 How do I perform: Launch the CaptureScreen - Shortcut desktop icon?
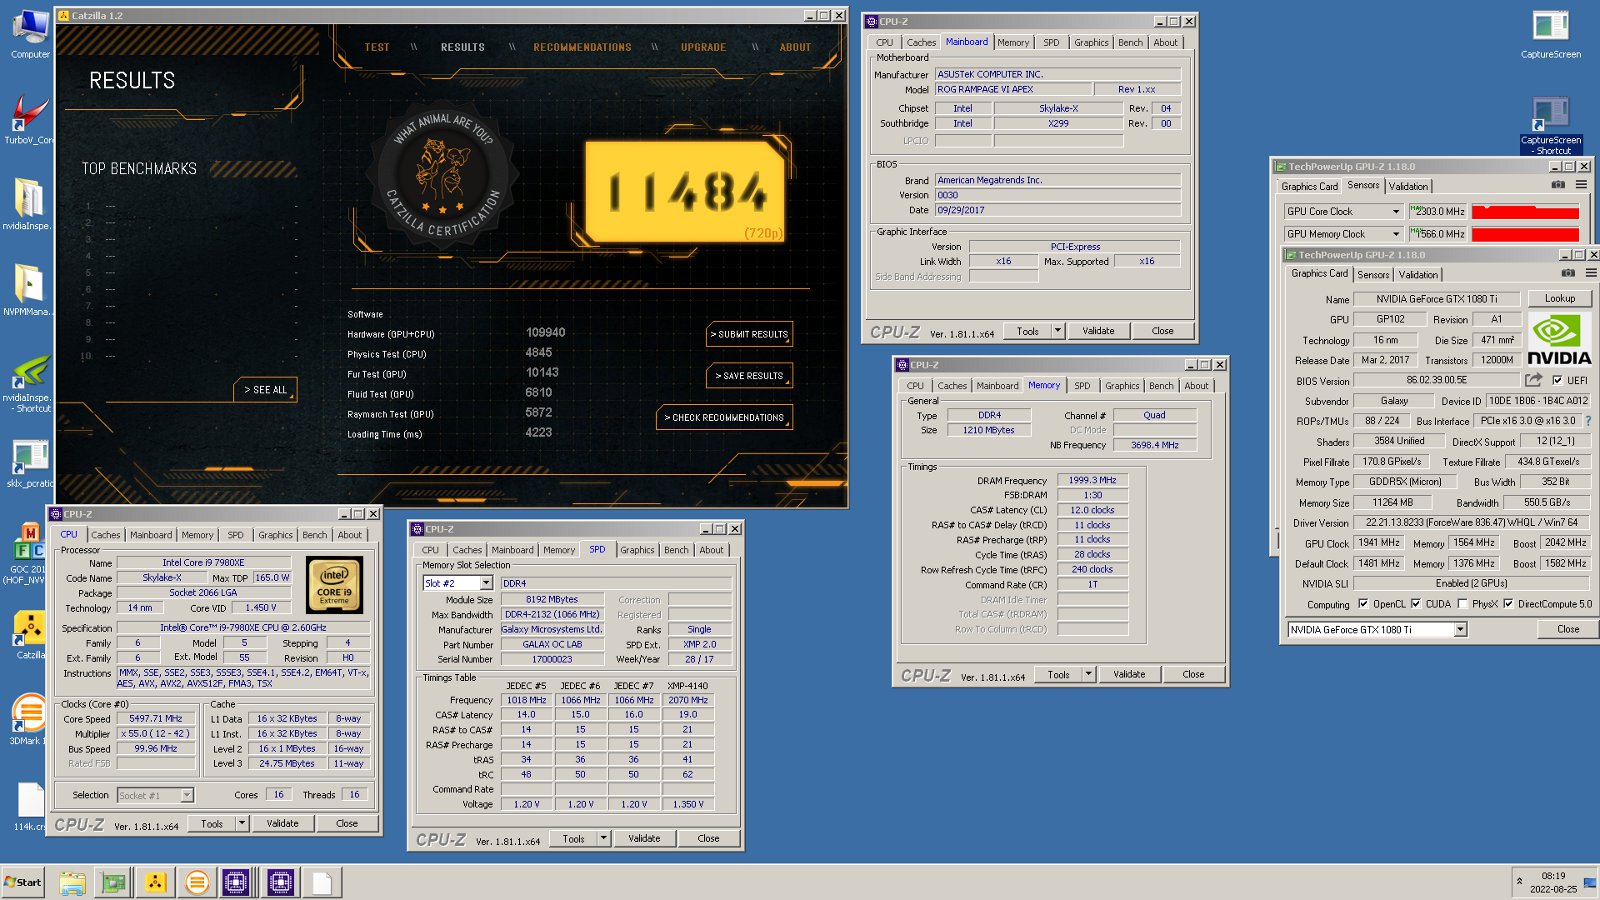point(1551,125)
